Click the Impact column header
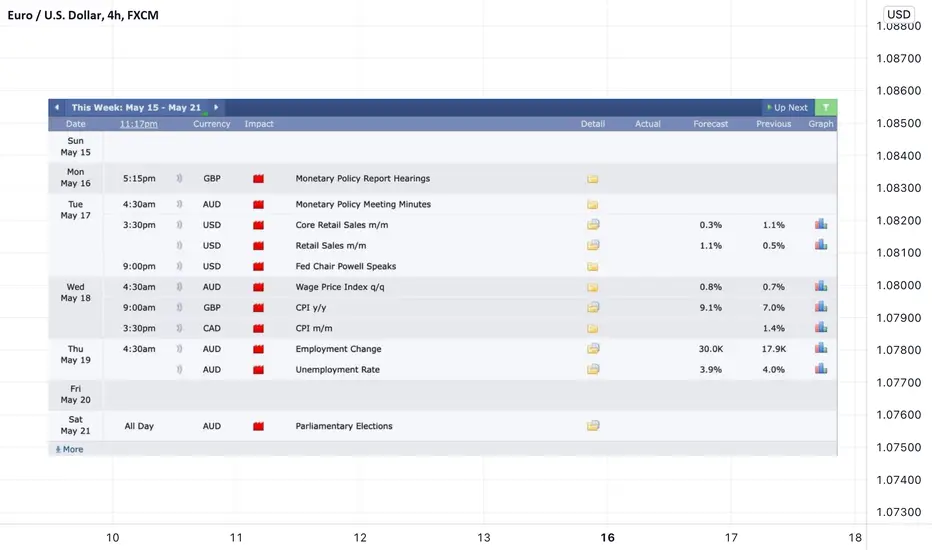 click(259, 124)
